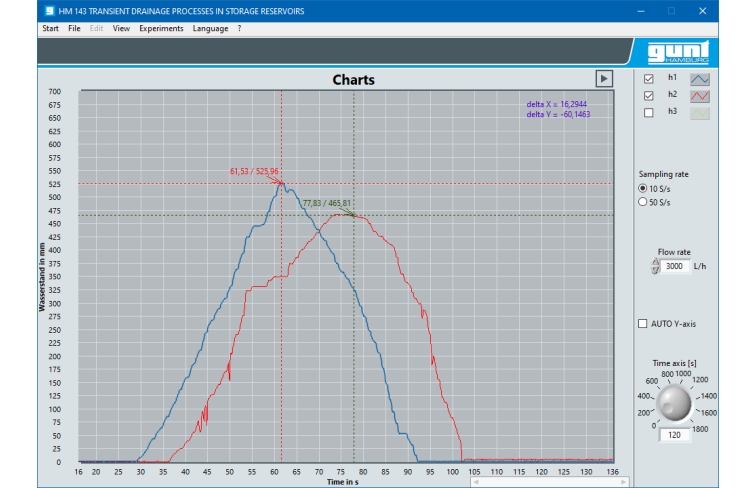Click the red cursor label 61,53 / 525,96
The width and height of the screenshot is (755, 488).
(x=254, y=171)
